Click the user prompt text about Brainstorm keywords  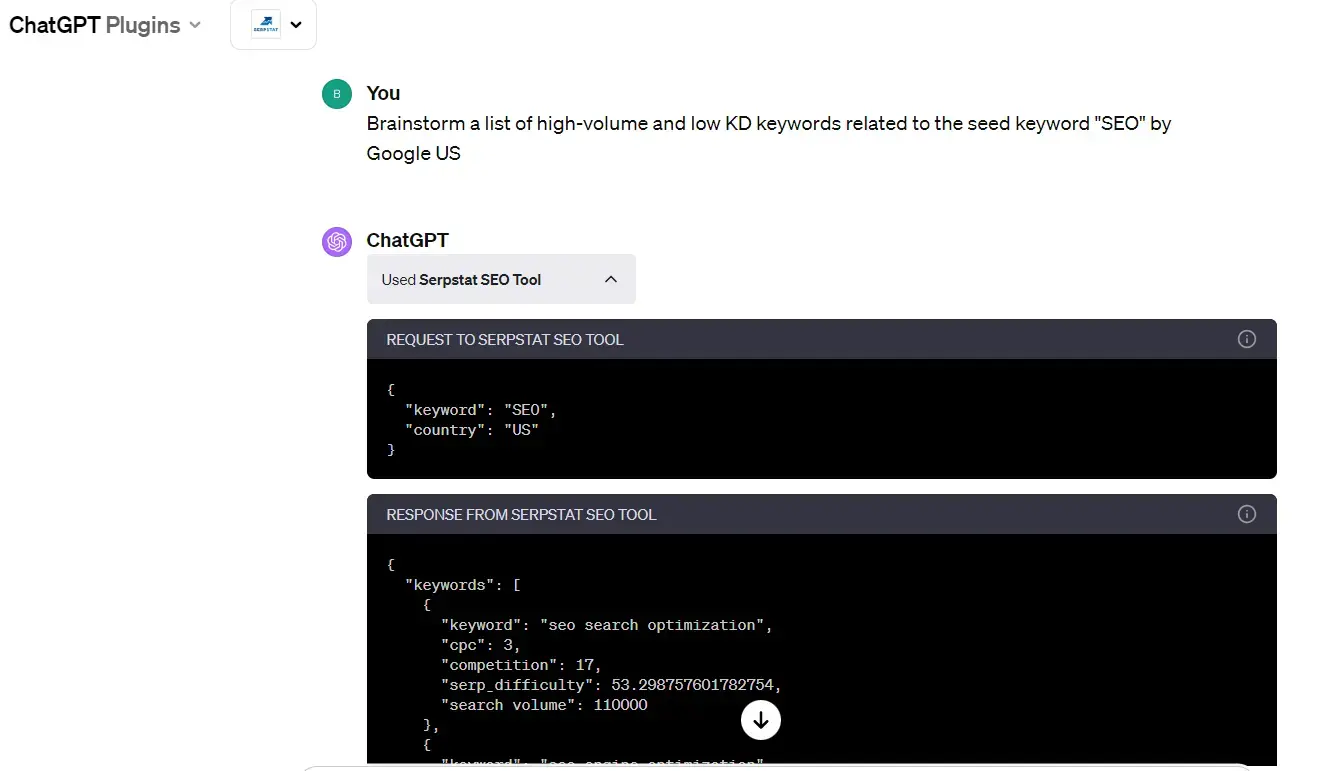coord(769,138)
